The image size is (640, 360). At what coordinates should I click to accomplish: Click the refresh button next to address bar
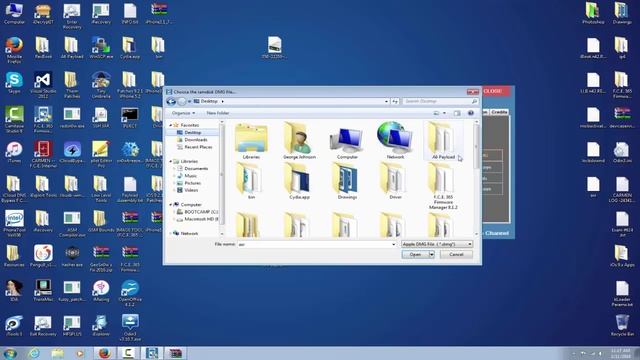click(x=395, y=101)
